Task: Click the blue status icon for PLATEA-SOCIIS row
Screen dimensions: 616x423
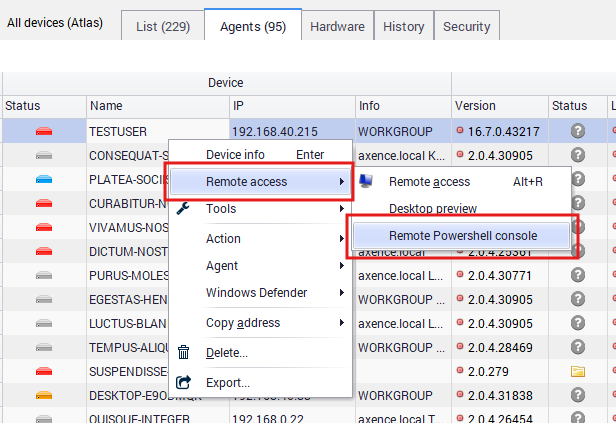Action: [44, 180]
